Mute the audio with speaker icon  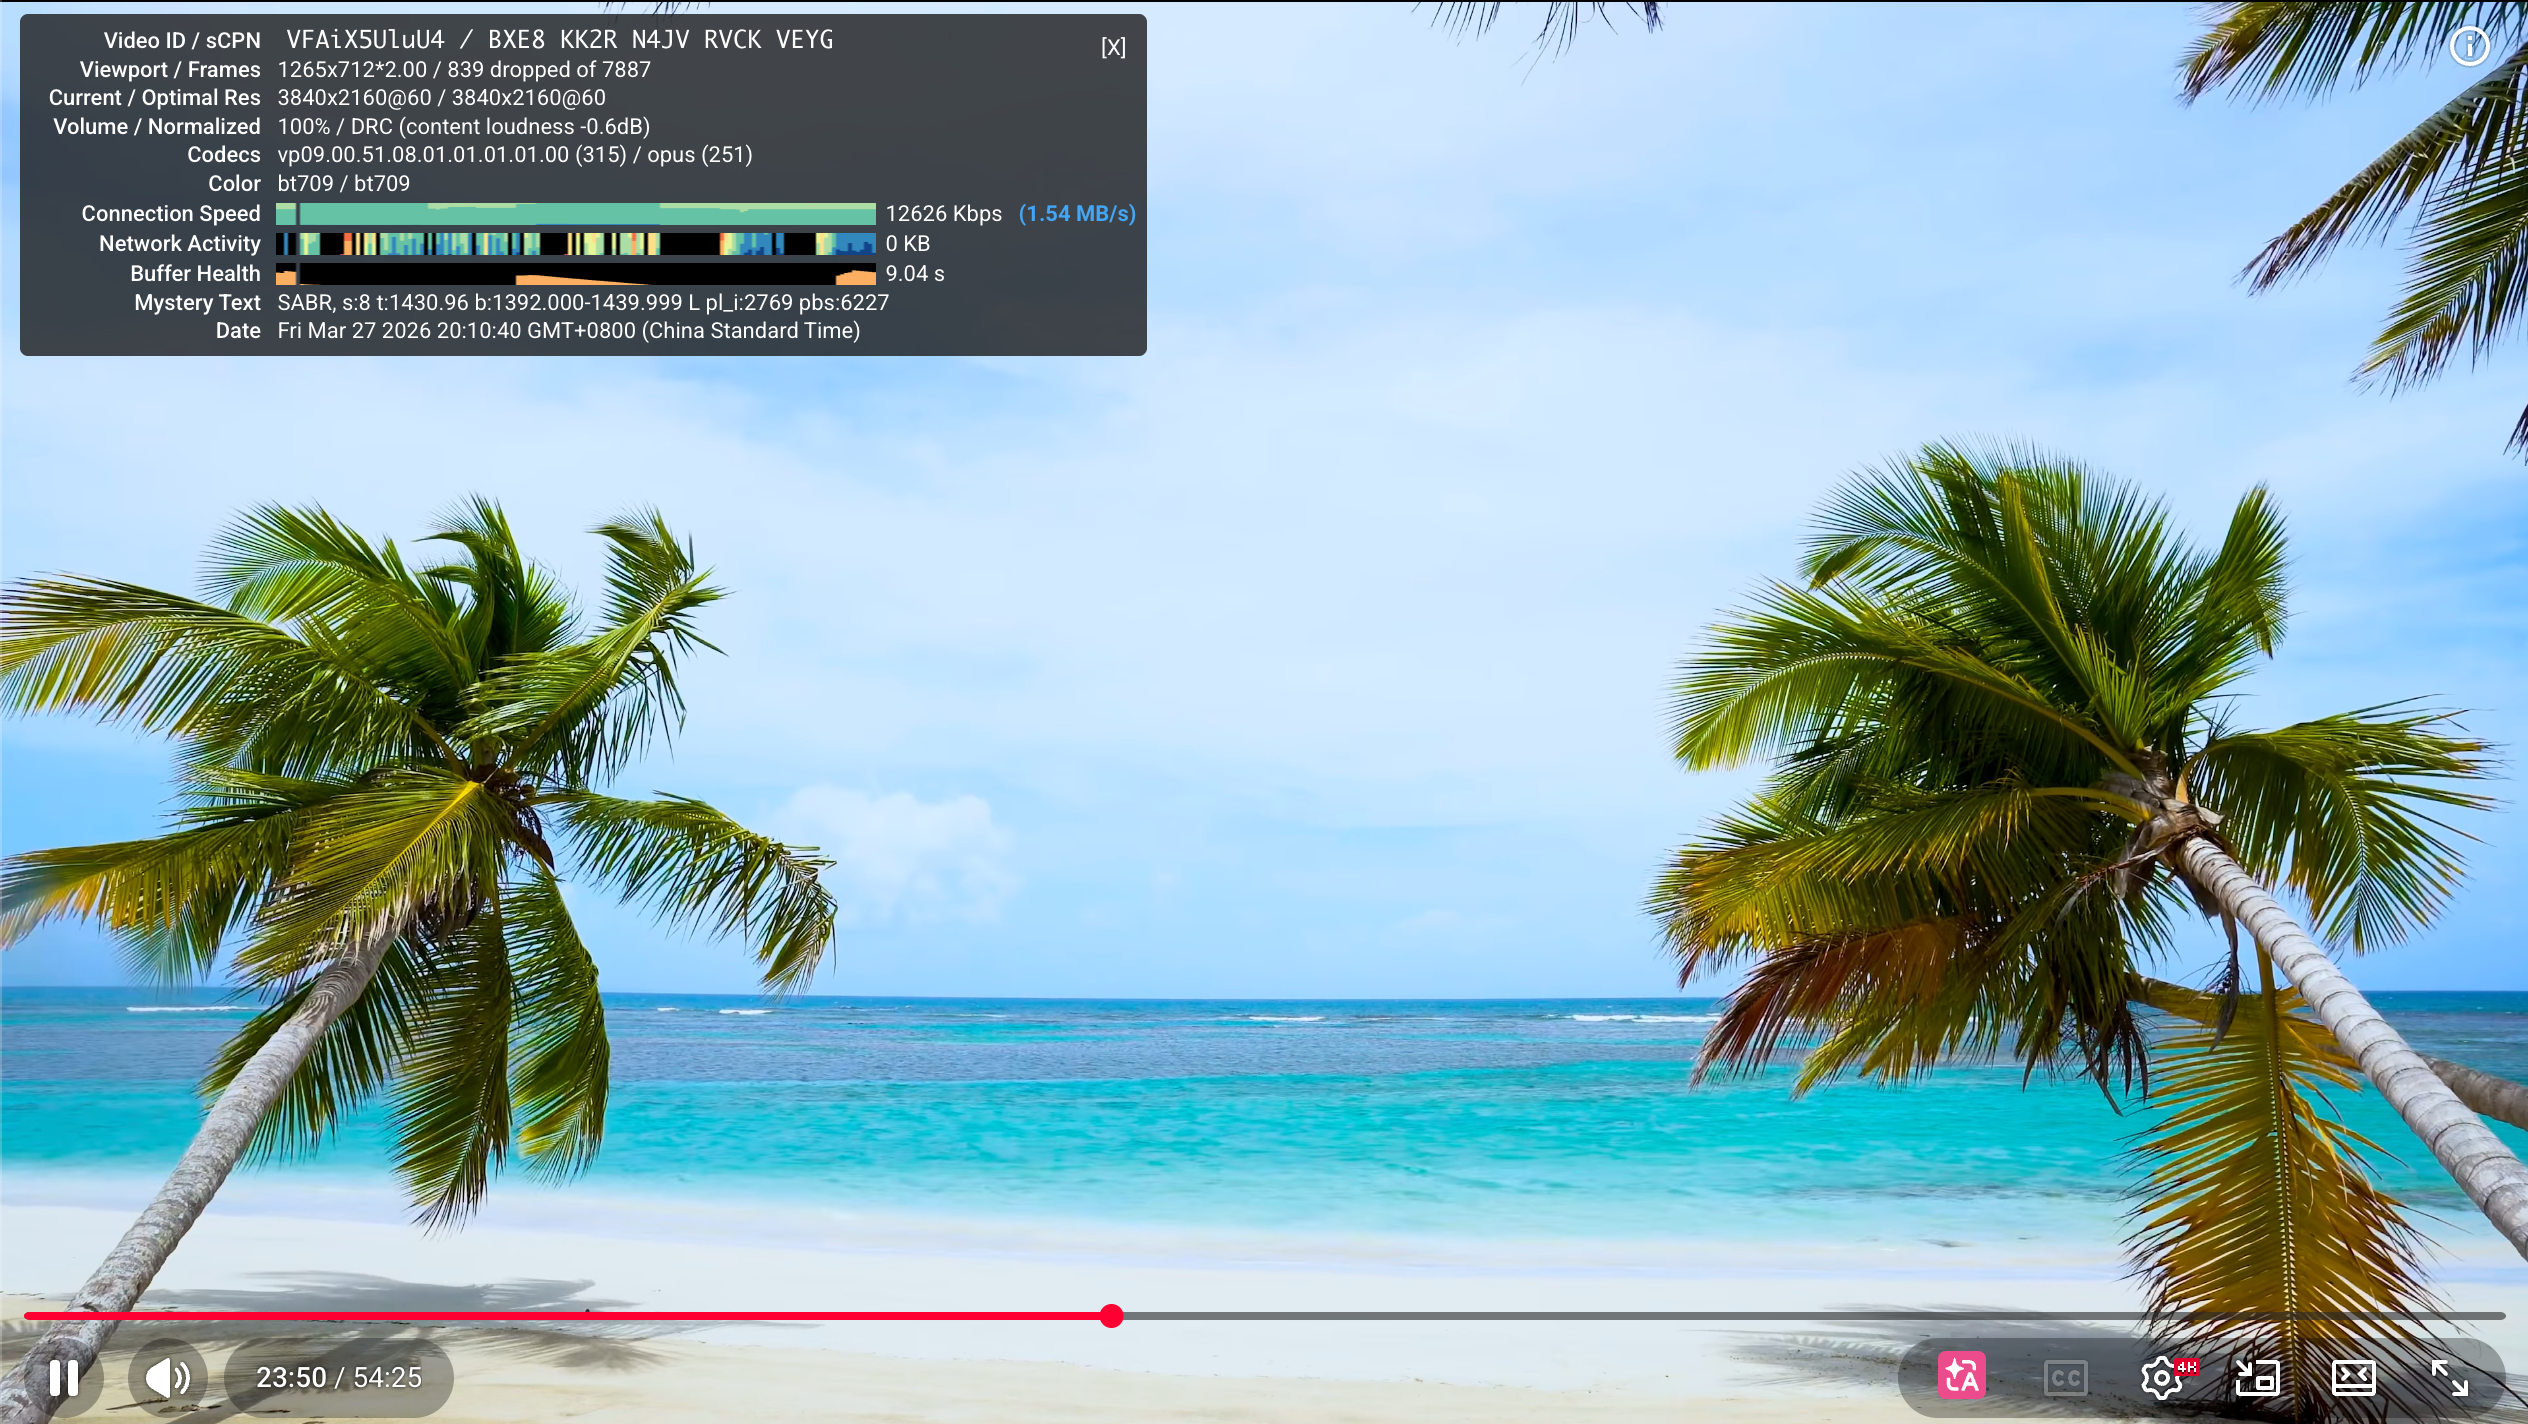(167, 1377)
